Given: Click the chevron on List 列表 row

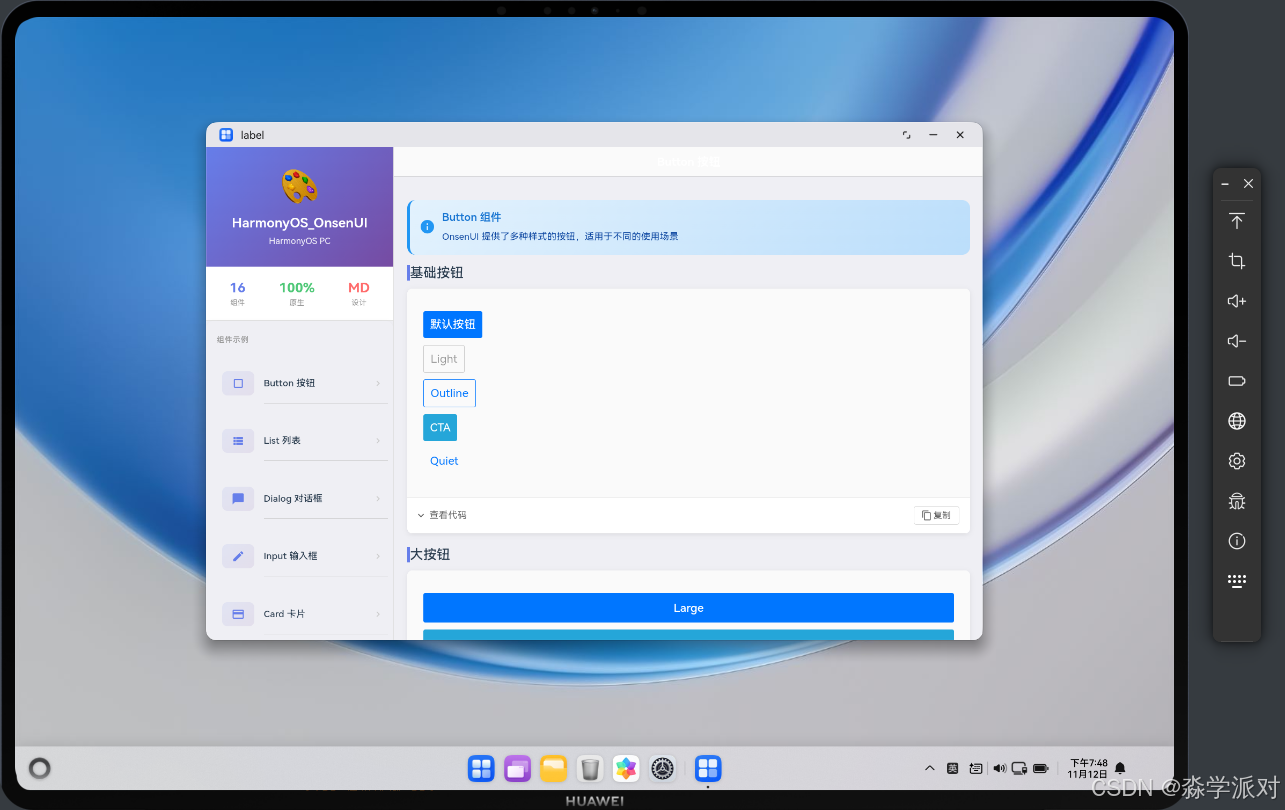Looking at the screenshot, I should [x=378, y=441].
